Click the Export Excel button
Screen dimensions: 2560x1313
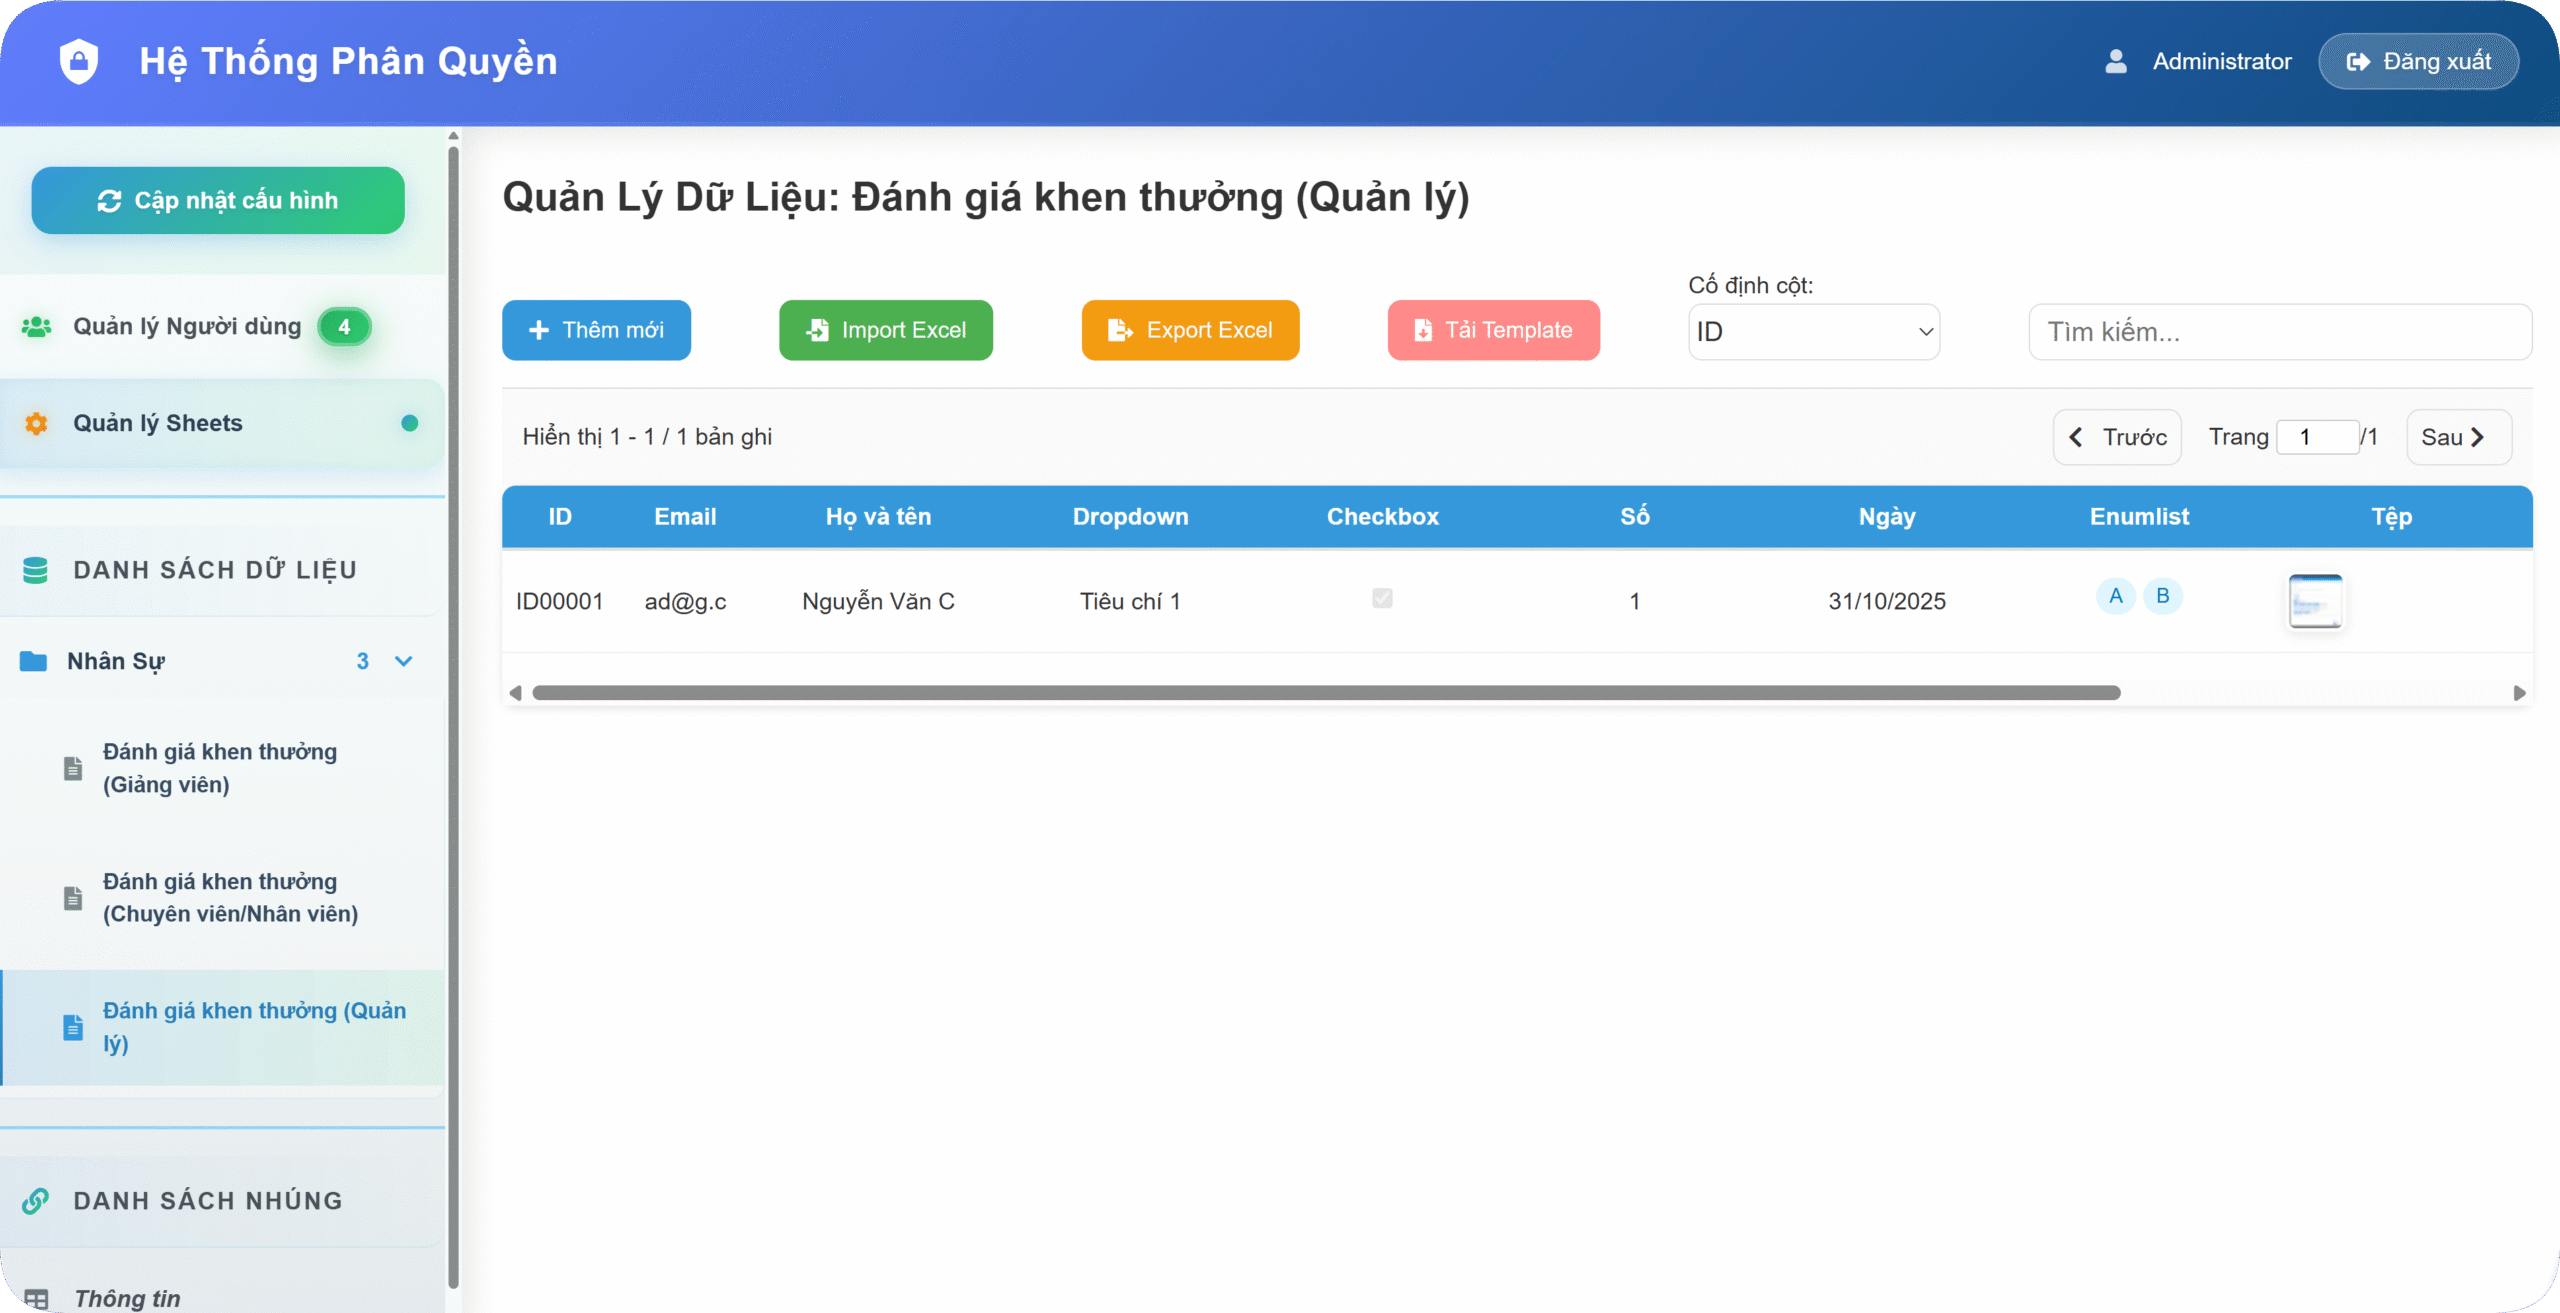tap(1190, 330)
